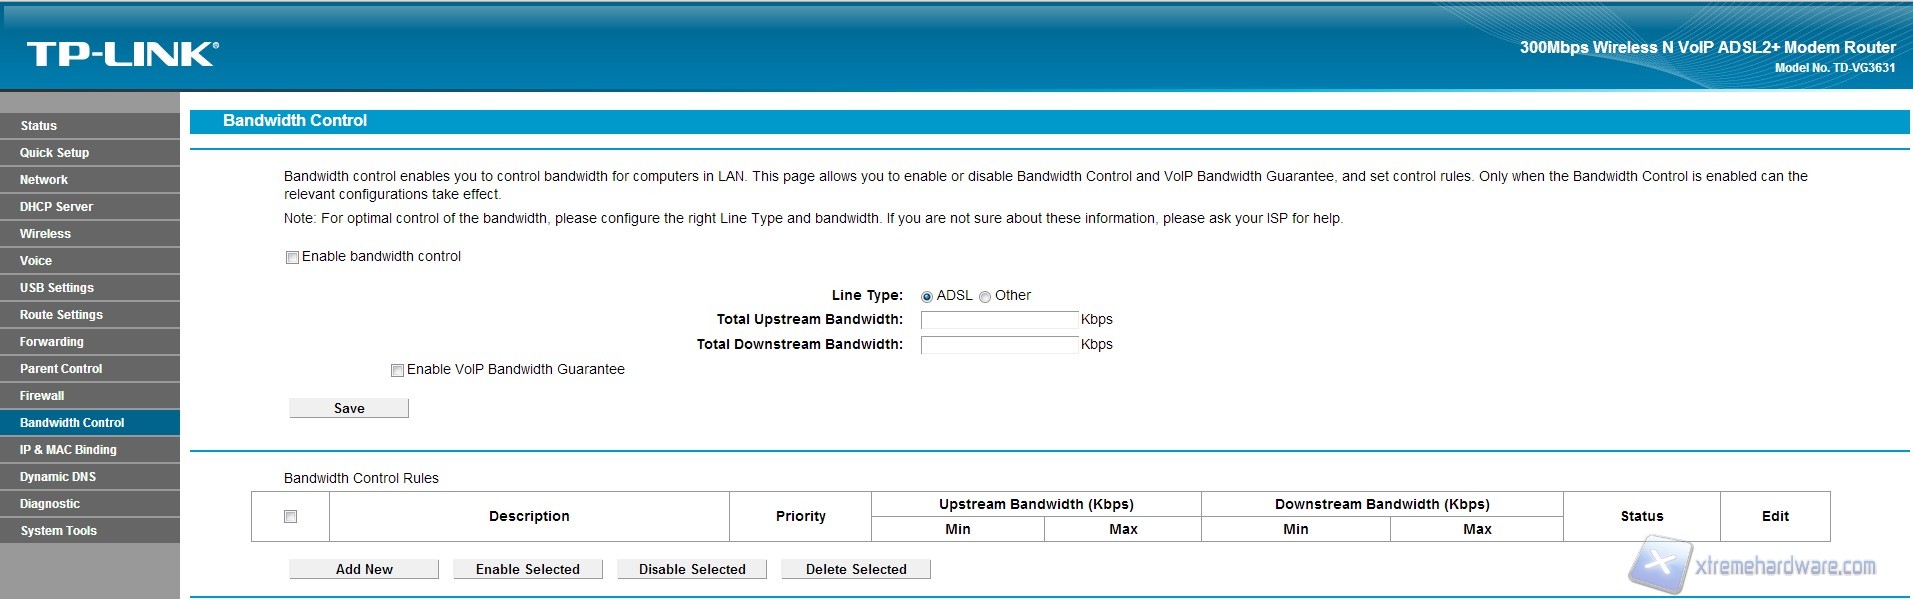The width and height of the screenshot is (1913, 599).
Task: Navigate to Firewall section
Action: [42, 396]
